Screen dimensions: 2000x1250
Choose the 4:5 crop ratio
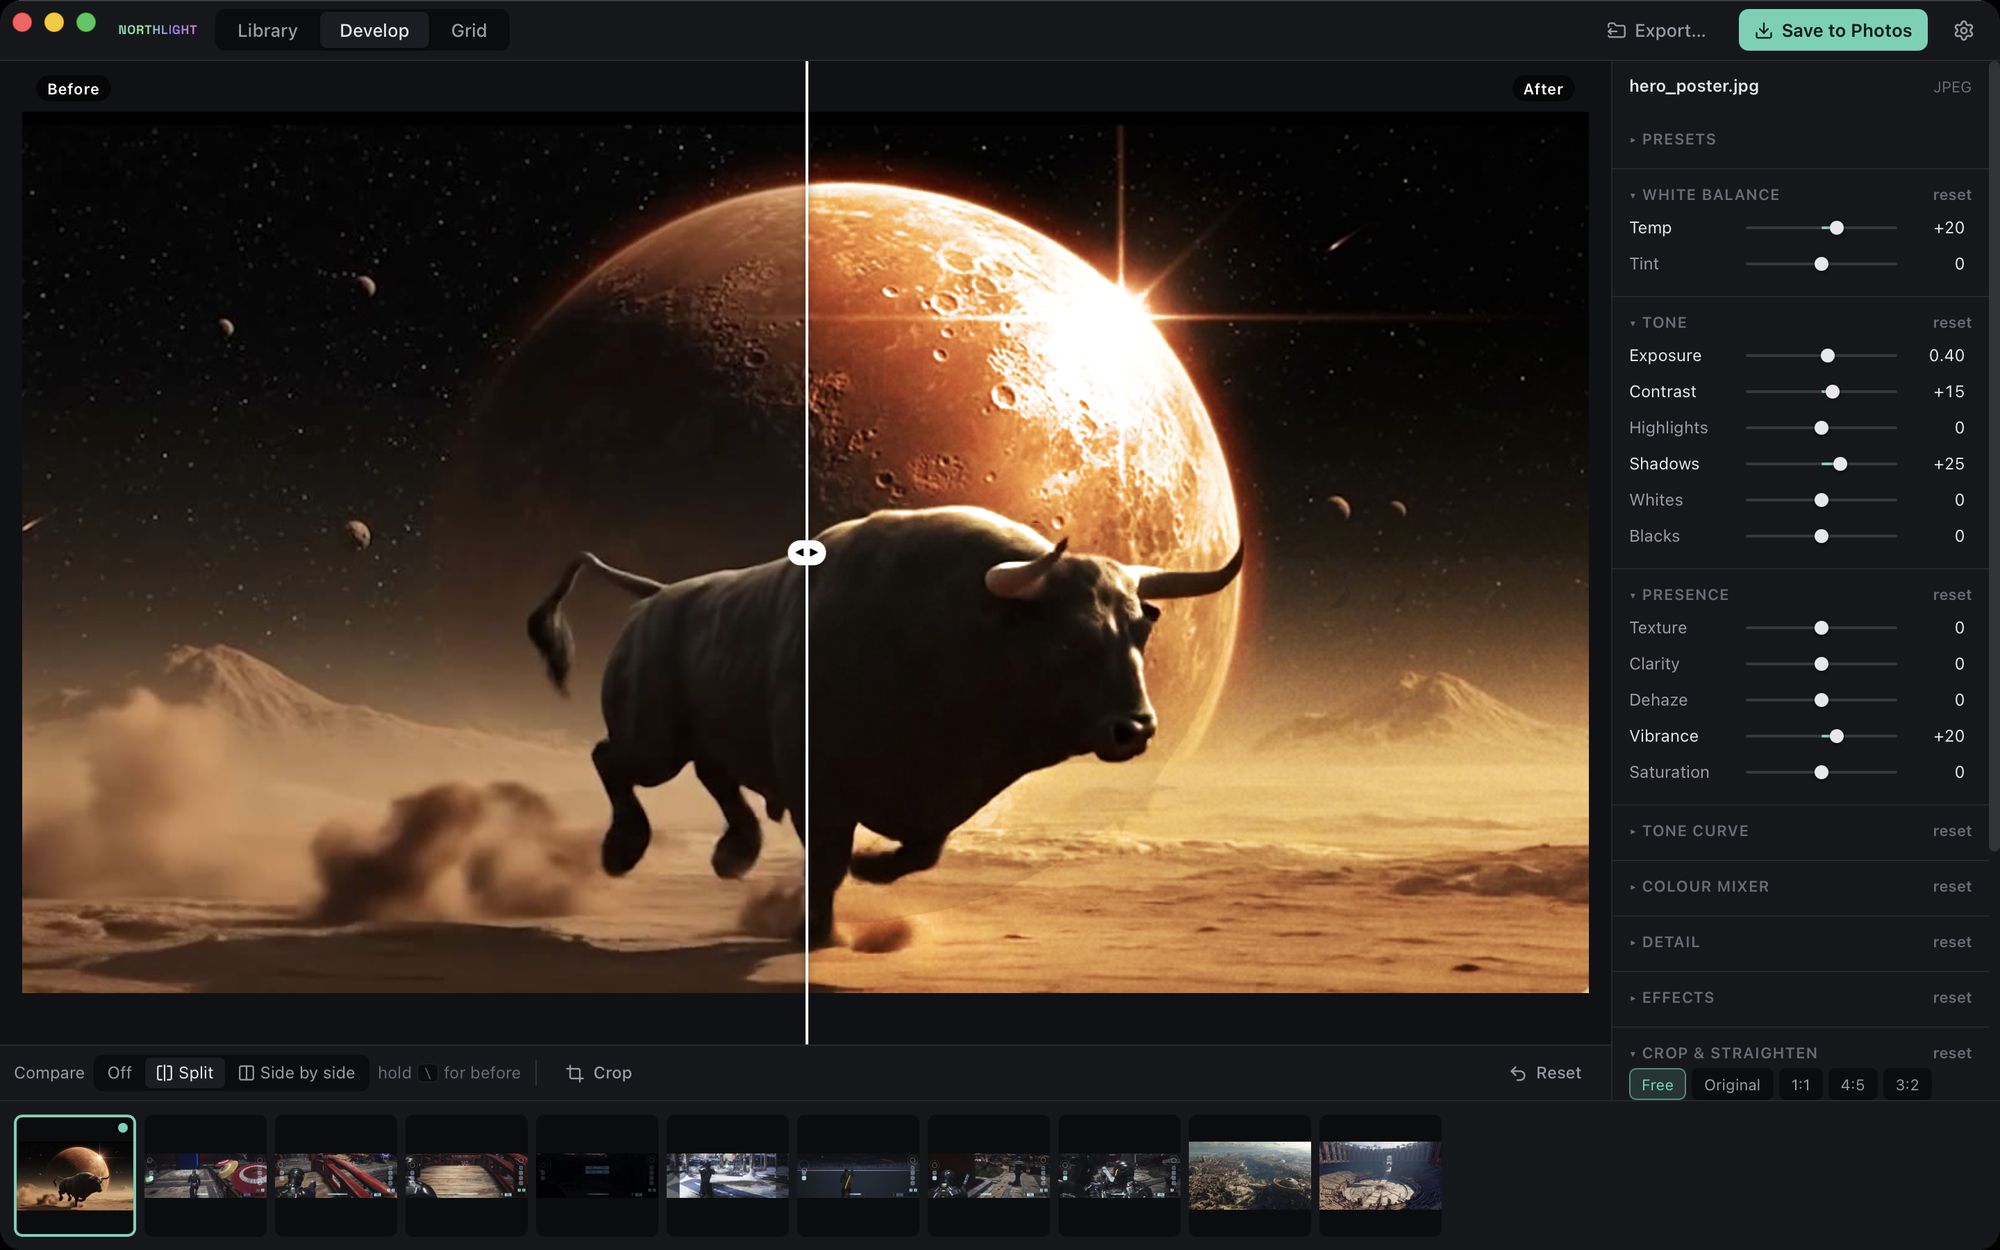[x=1852, y=1085]
